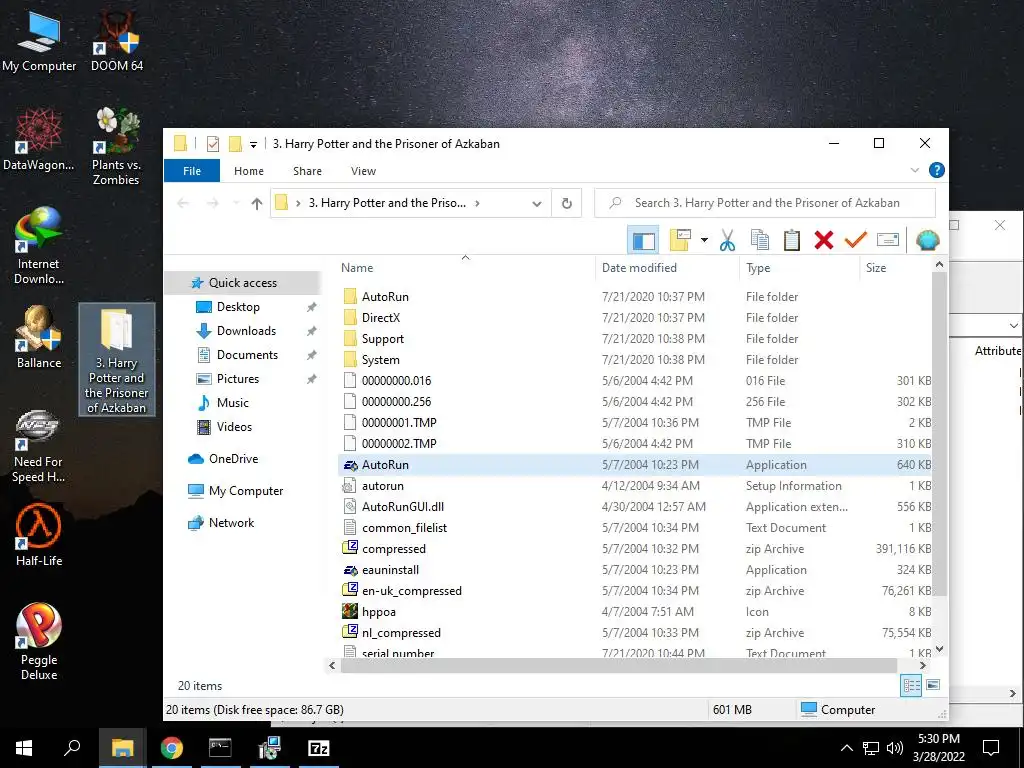The image size is (1024, 768).
Task: Open Downloads in navigation pane
Action: 246,331
